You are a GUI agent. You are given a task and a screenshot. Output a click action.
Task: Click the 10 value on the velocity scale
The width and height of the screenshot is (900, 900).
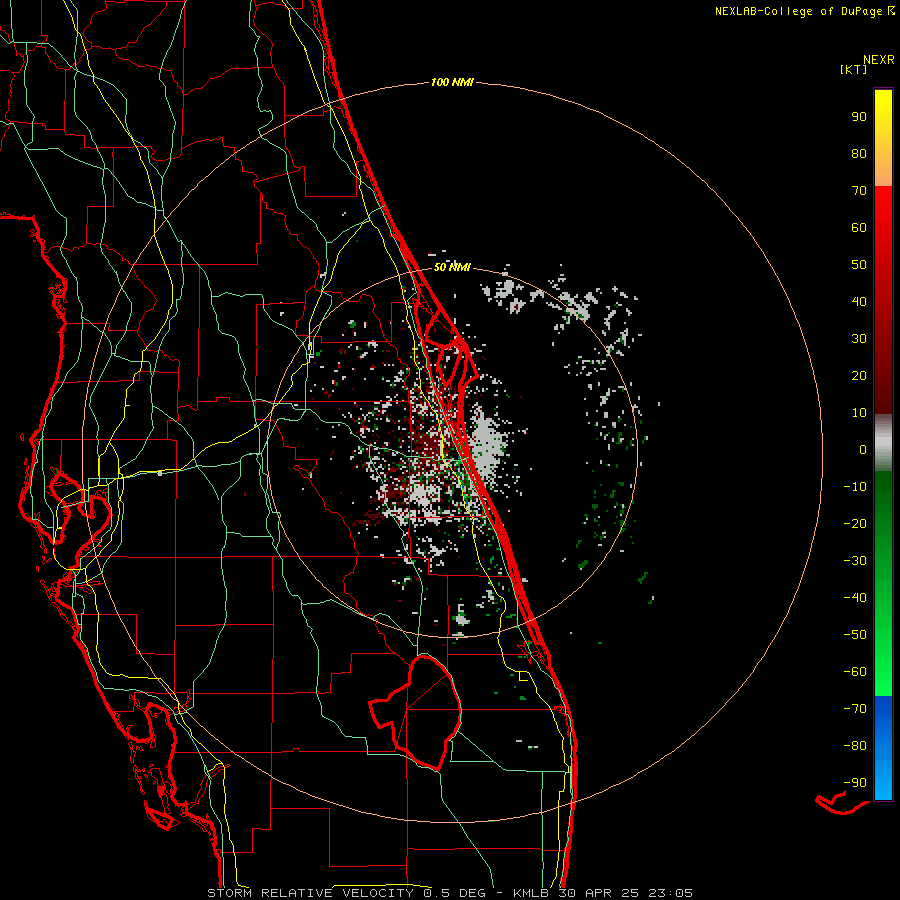(859, 413)
